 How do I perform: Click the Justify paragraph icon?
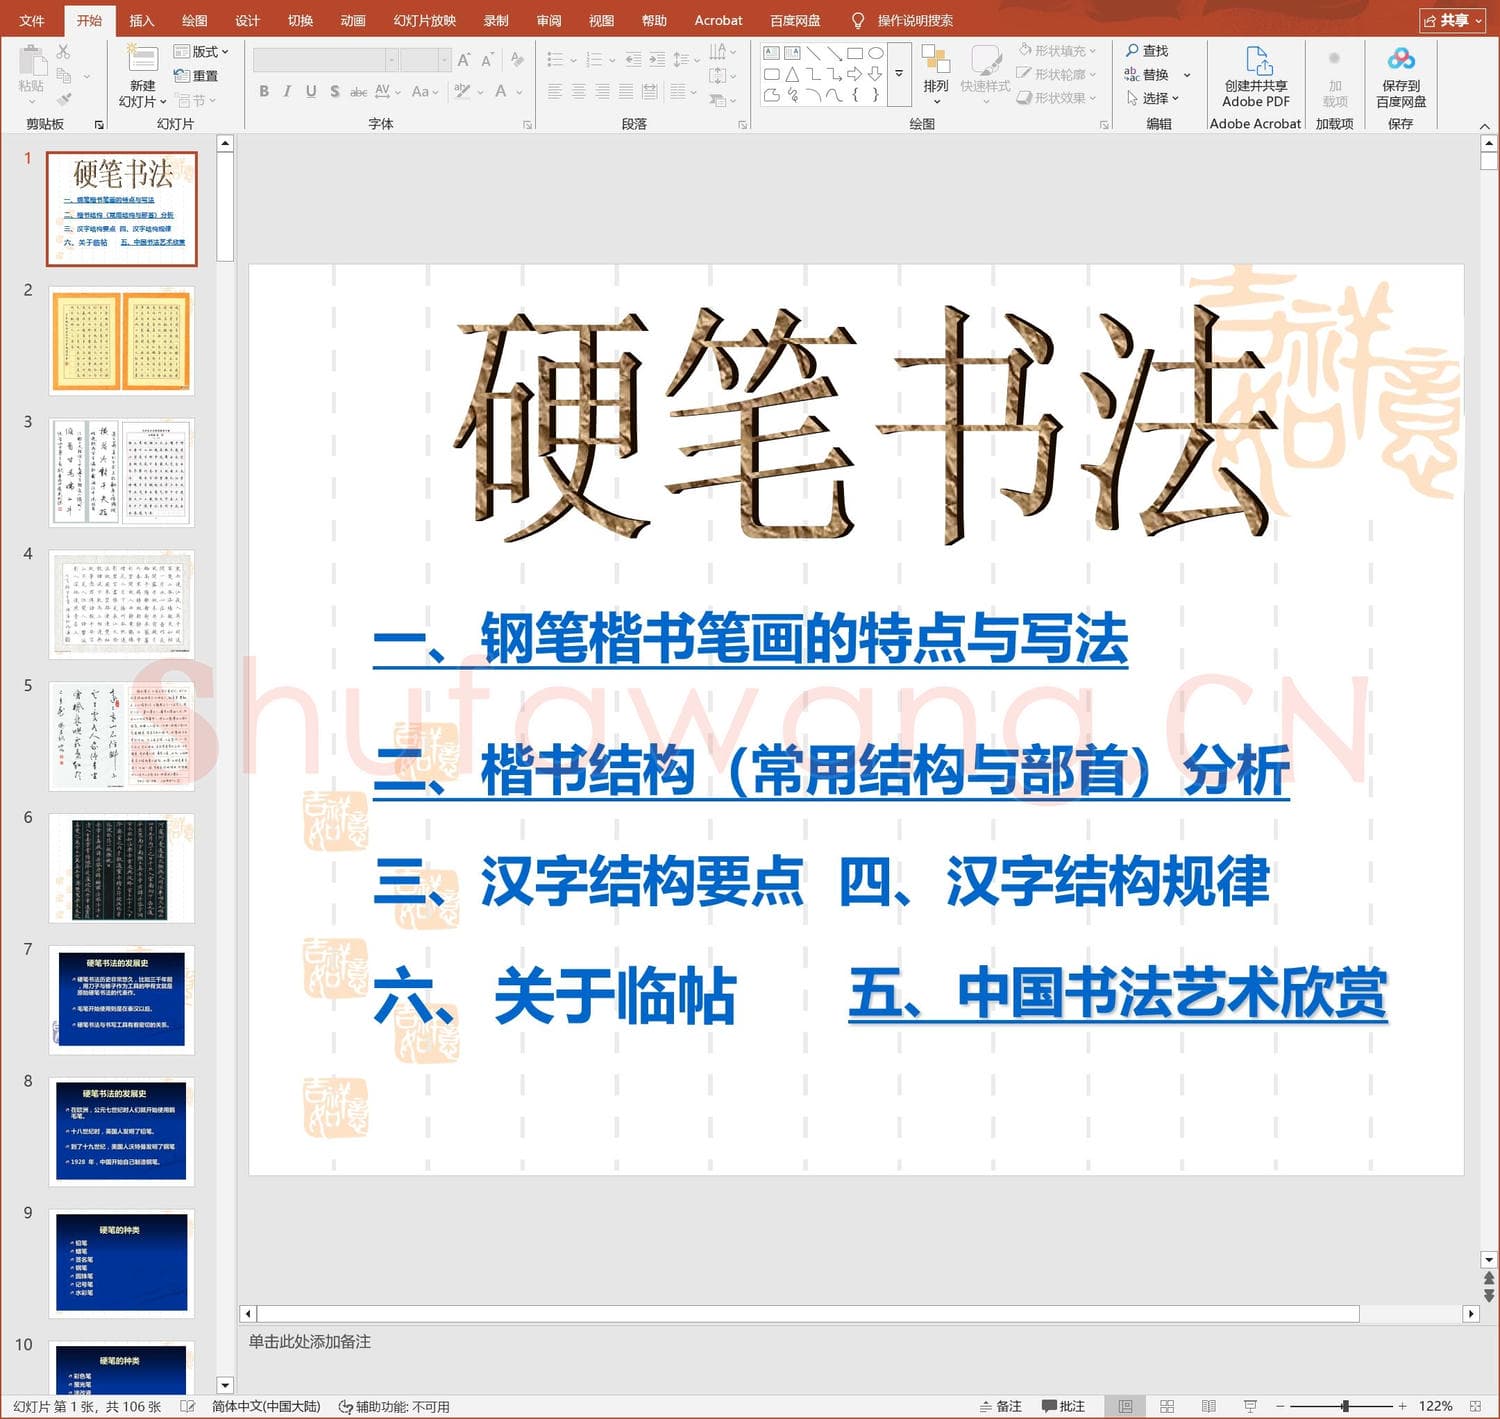point(625,91)
